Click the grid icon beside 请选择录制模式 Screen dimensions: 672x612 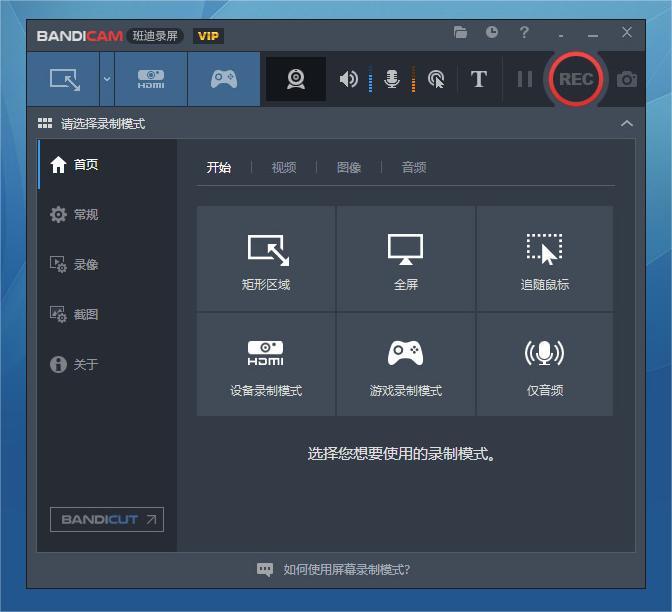(x=45, y=124)
